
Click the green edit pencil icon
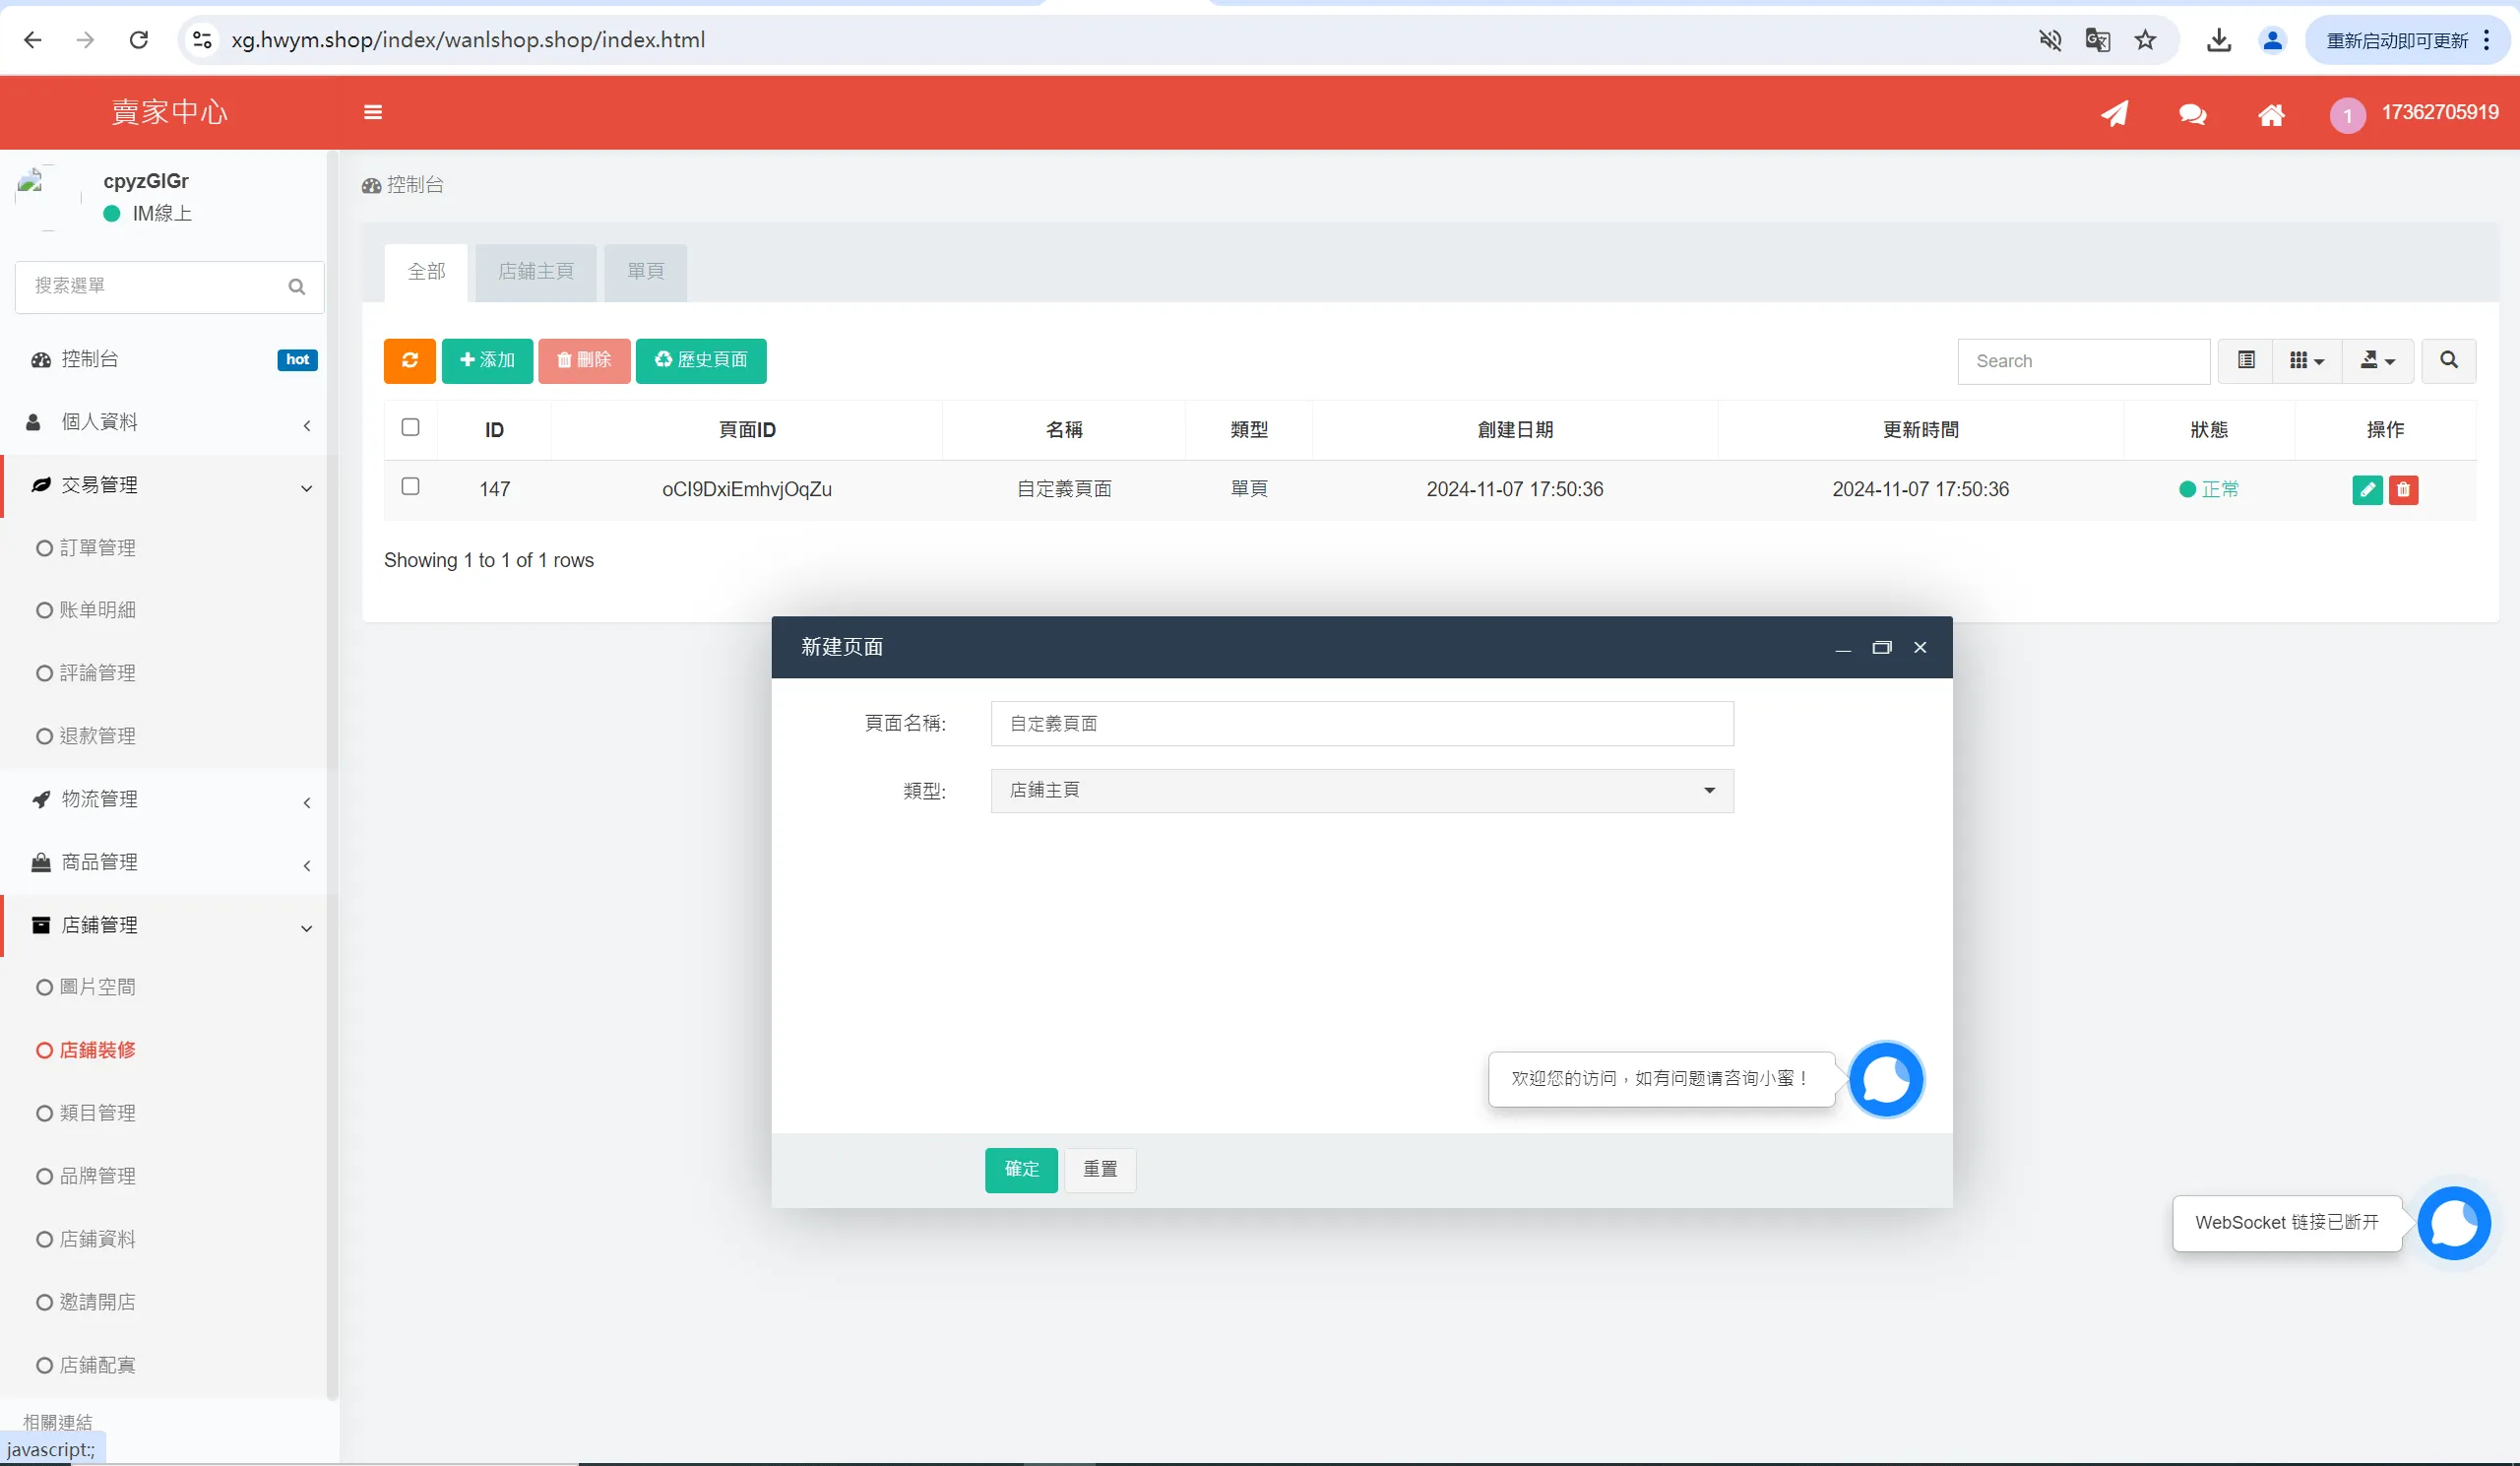[x=2367, y=489]
